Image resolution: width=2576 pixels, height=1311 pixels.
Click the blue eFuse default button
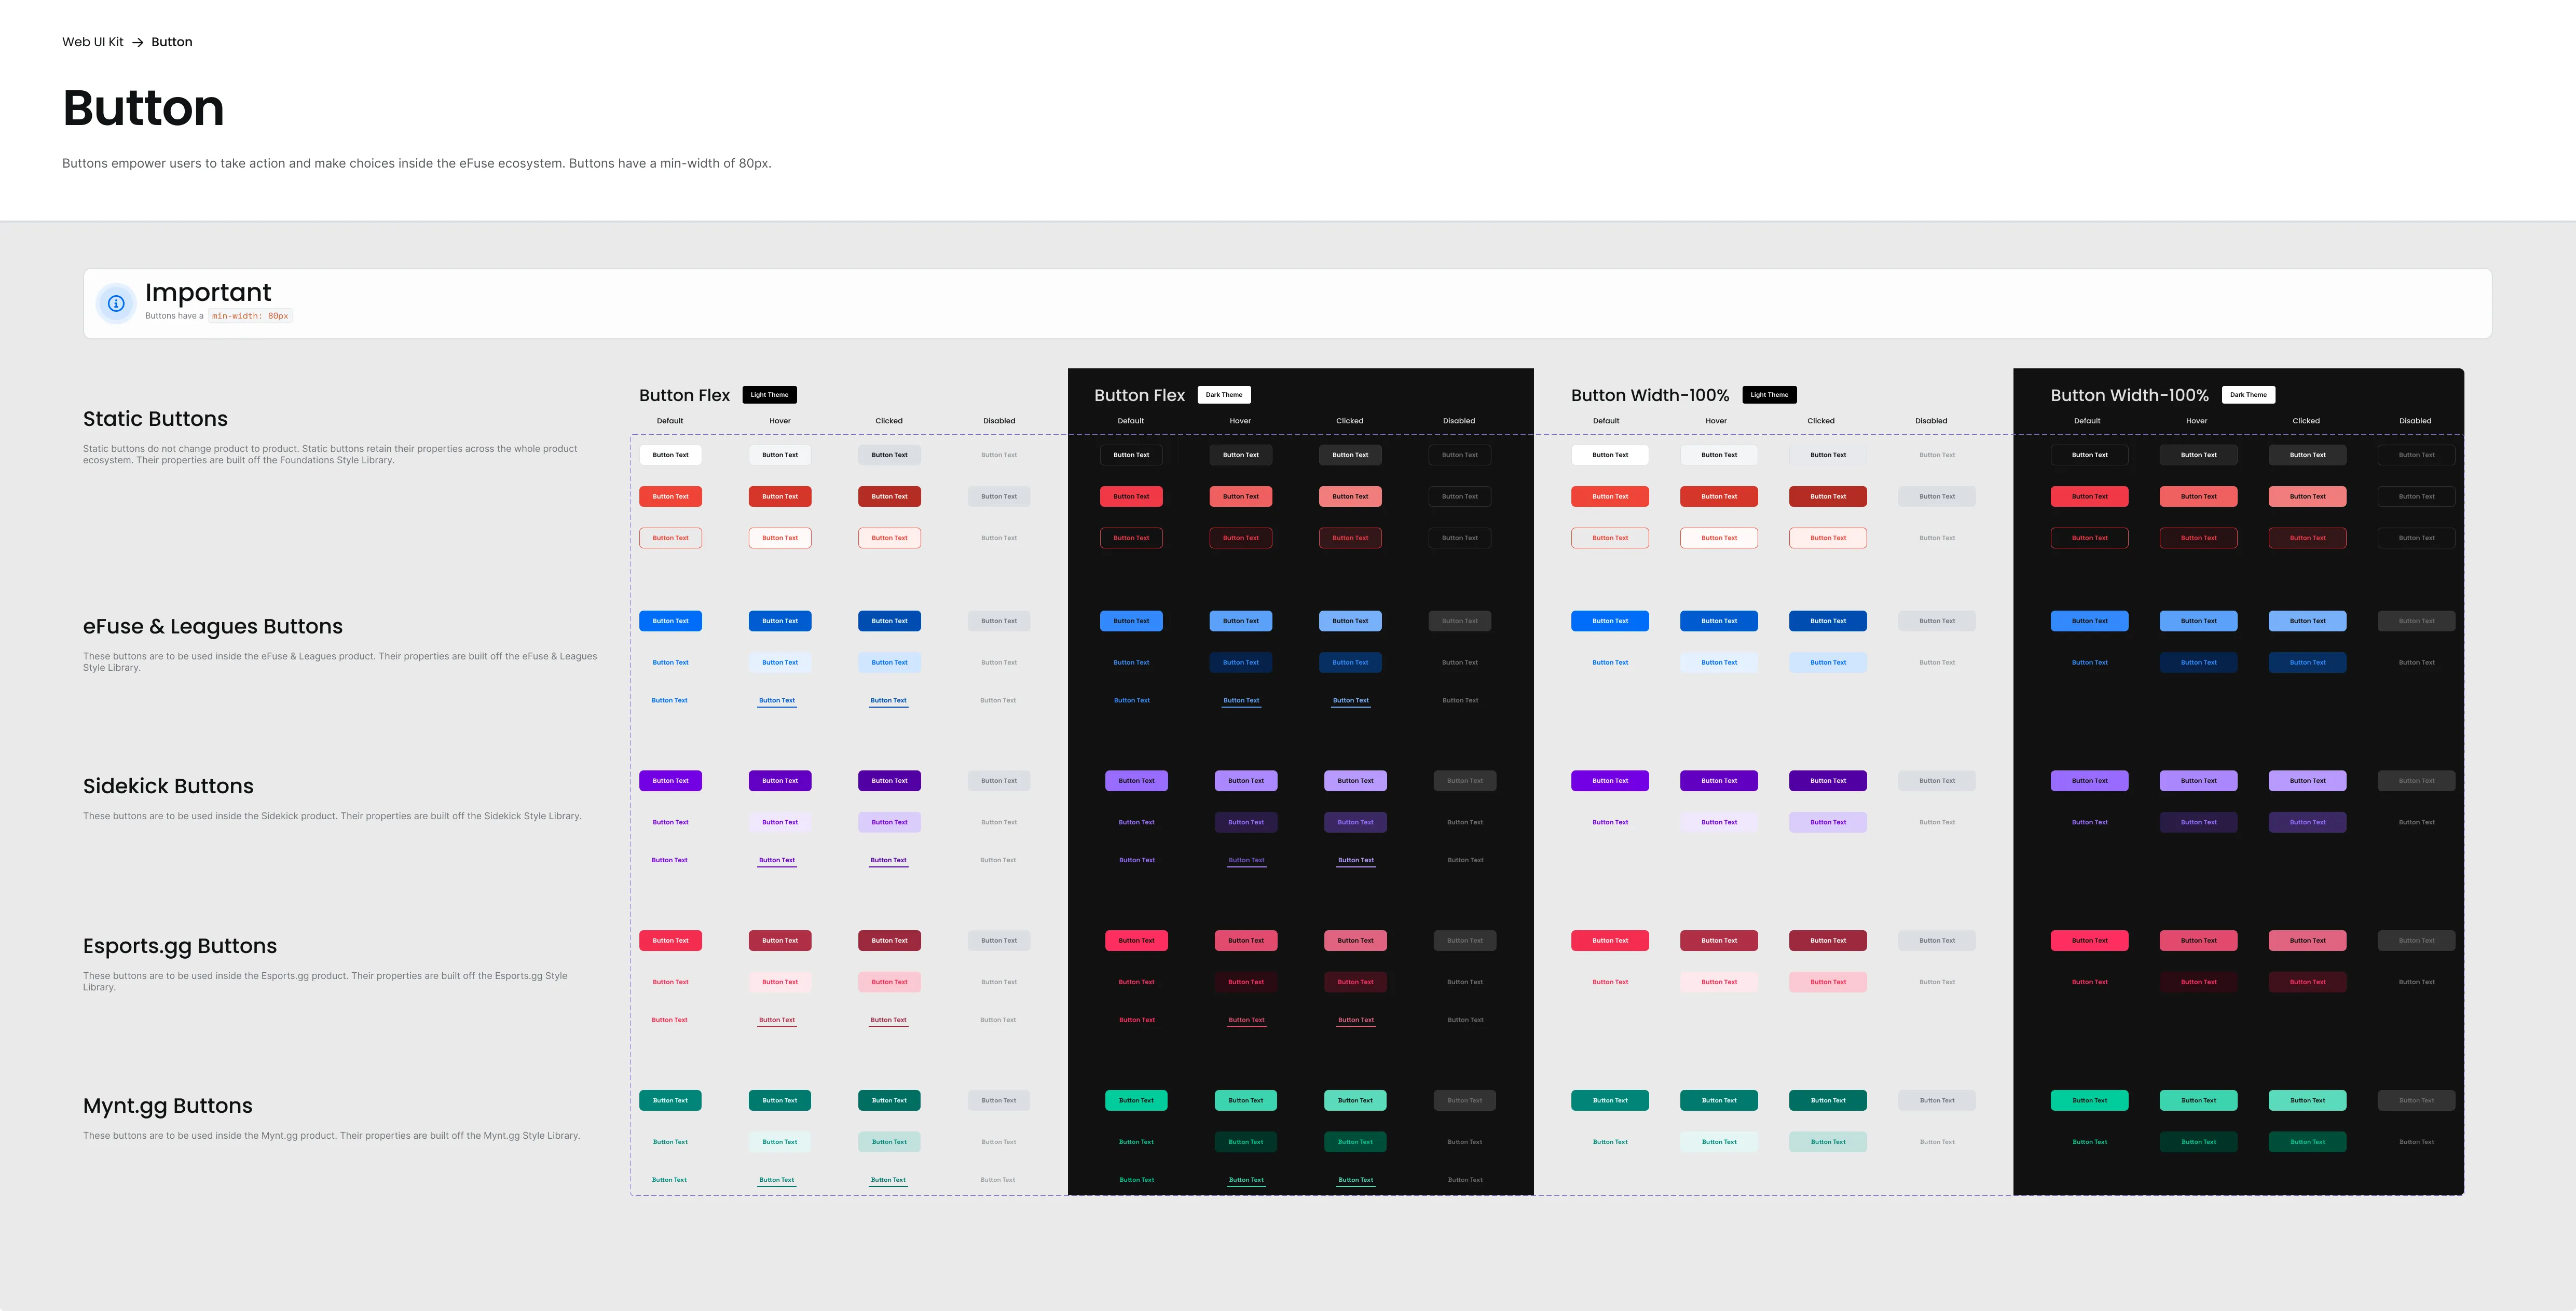point(670,621)
